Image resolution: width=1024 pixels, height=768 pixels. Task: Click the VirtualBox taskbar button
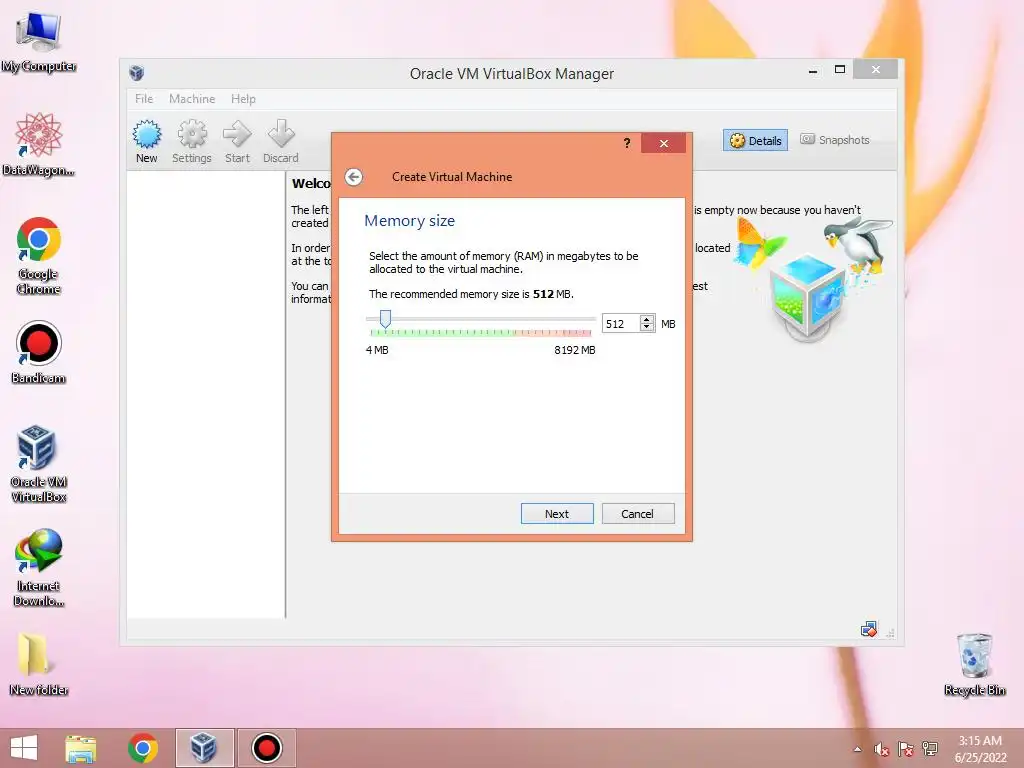[x=204, y=748]
